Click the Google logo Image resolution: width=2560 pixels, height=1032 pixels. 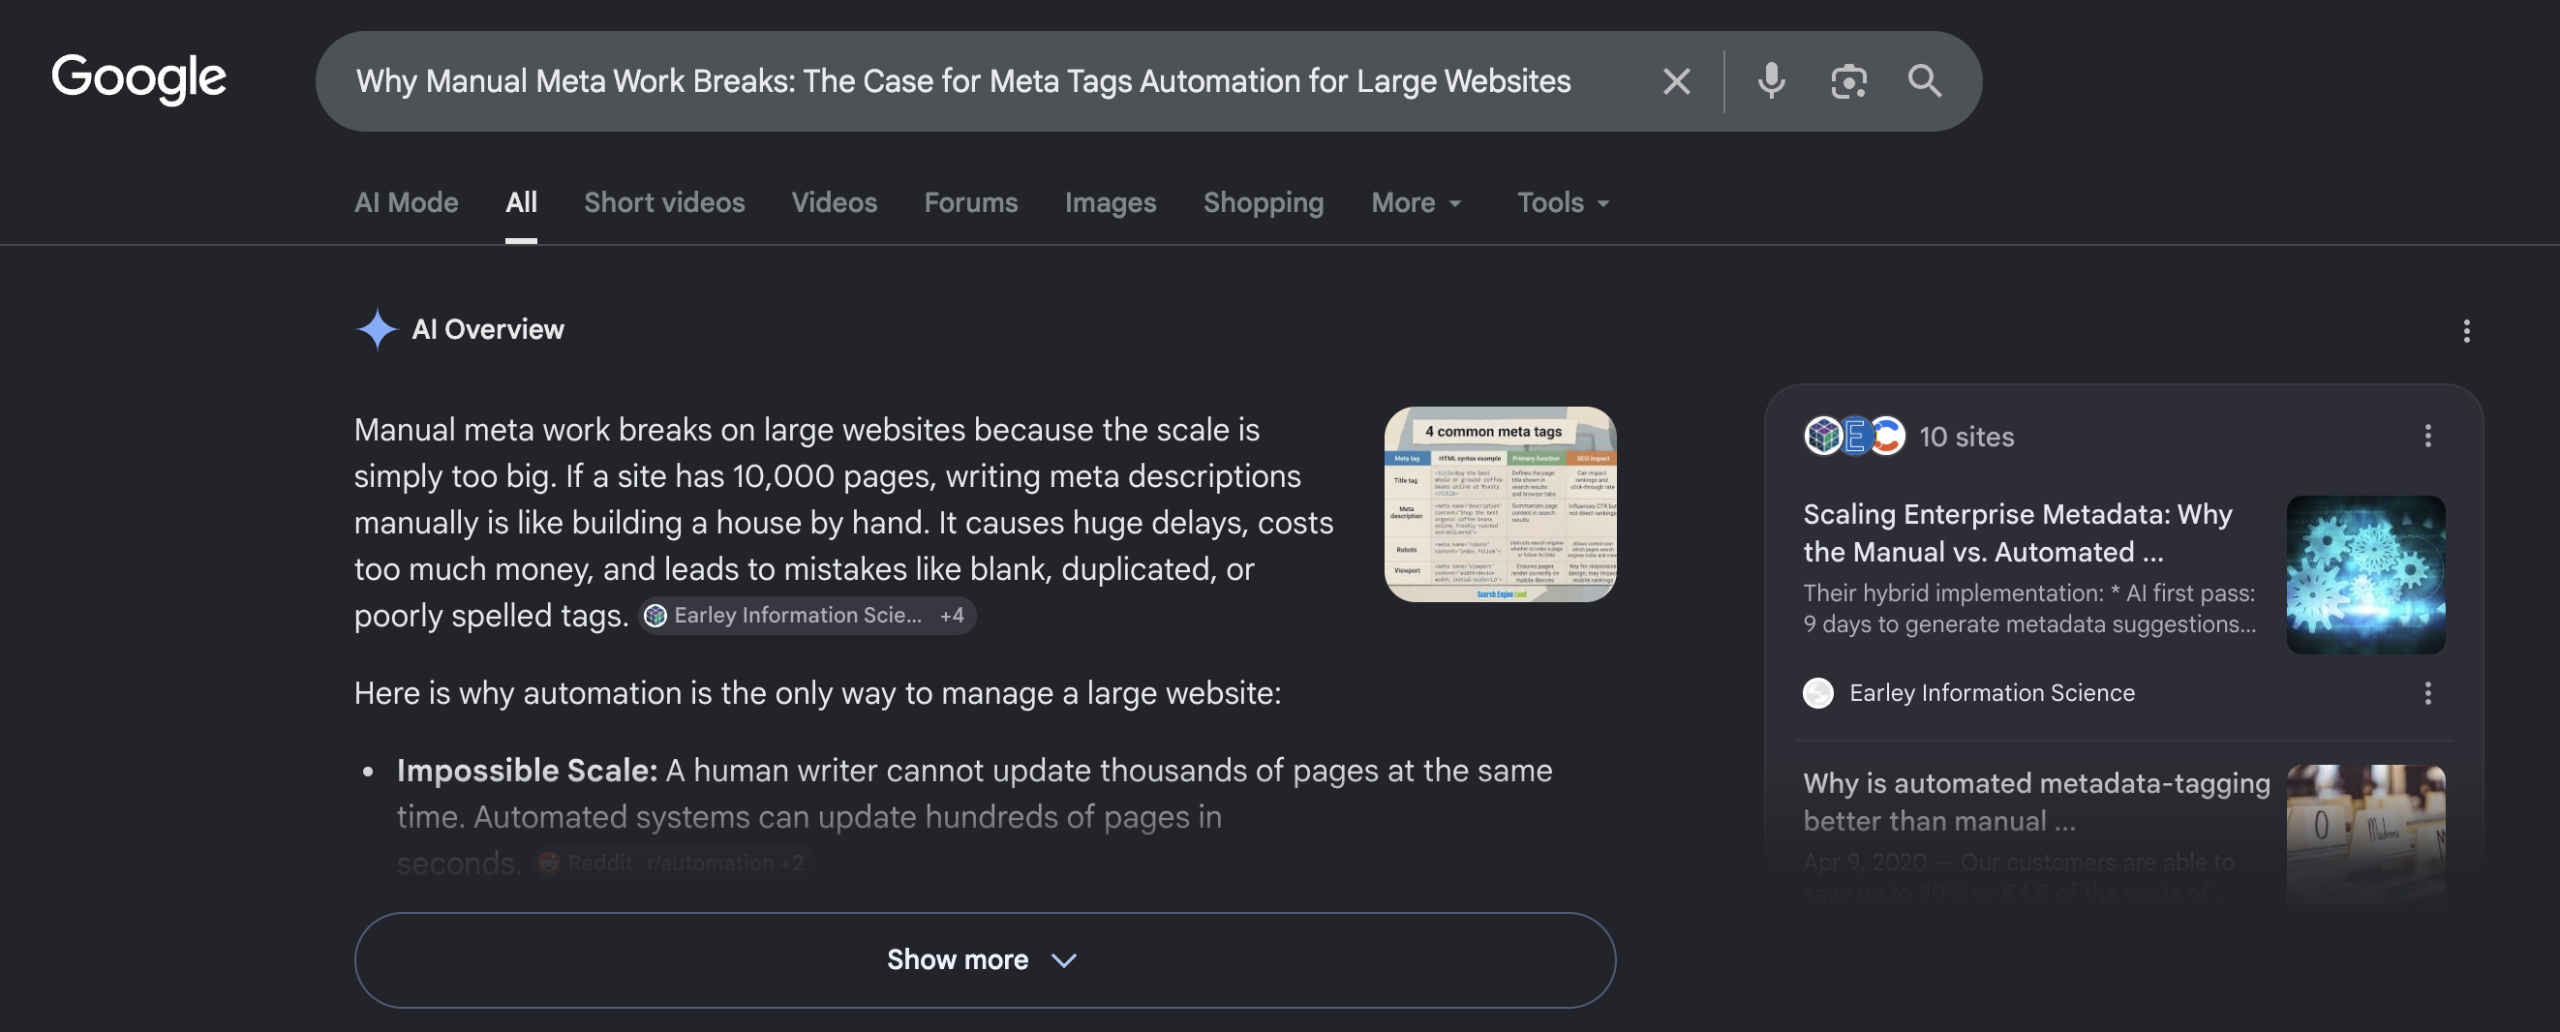point(139,80)
